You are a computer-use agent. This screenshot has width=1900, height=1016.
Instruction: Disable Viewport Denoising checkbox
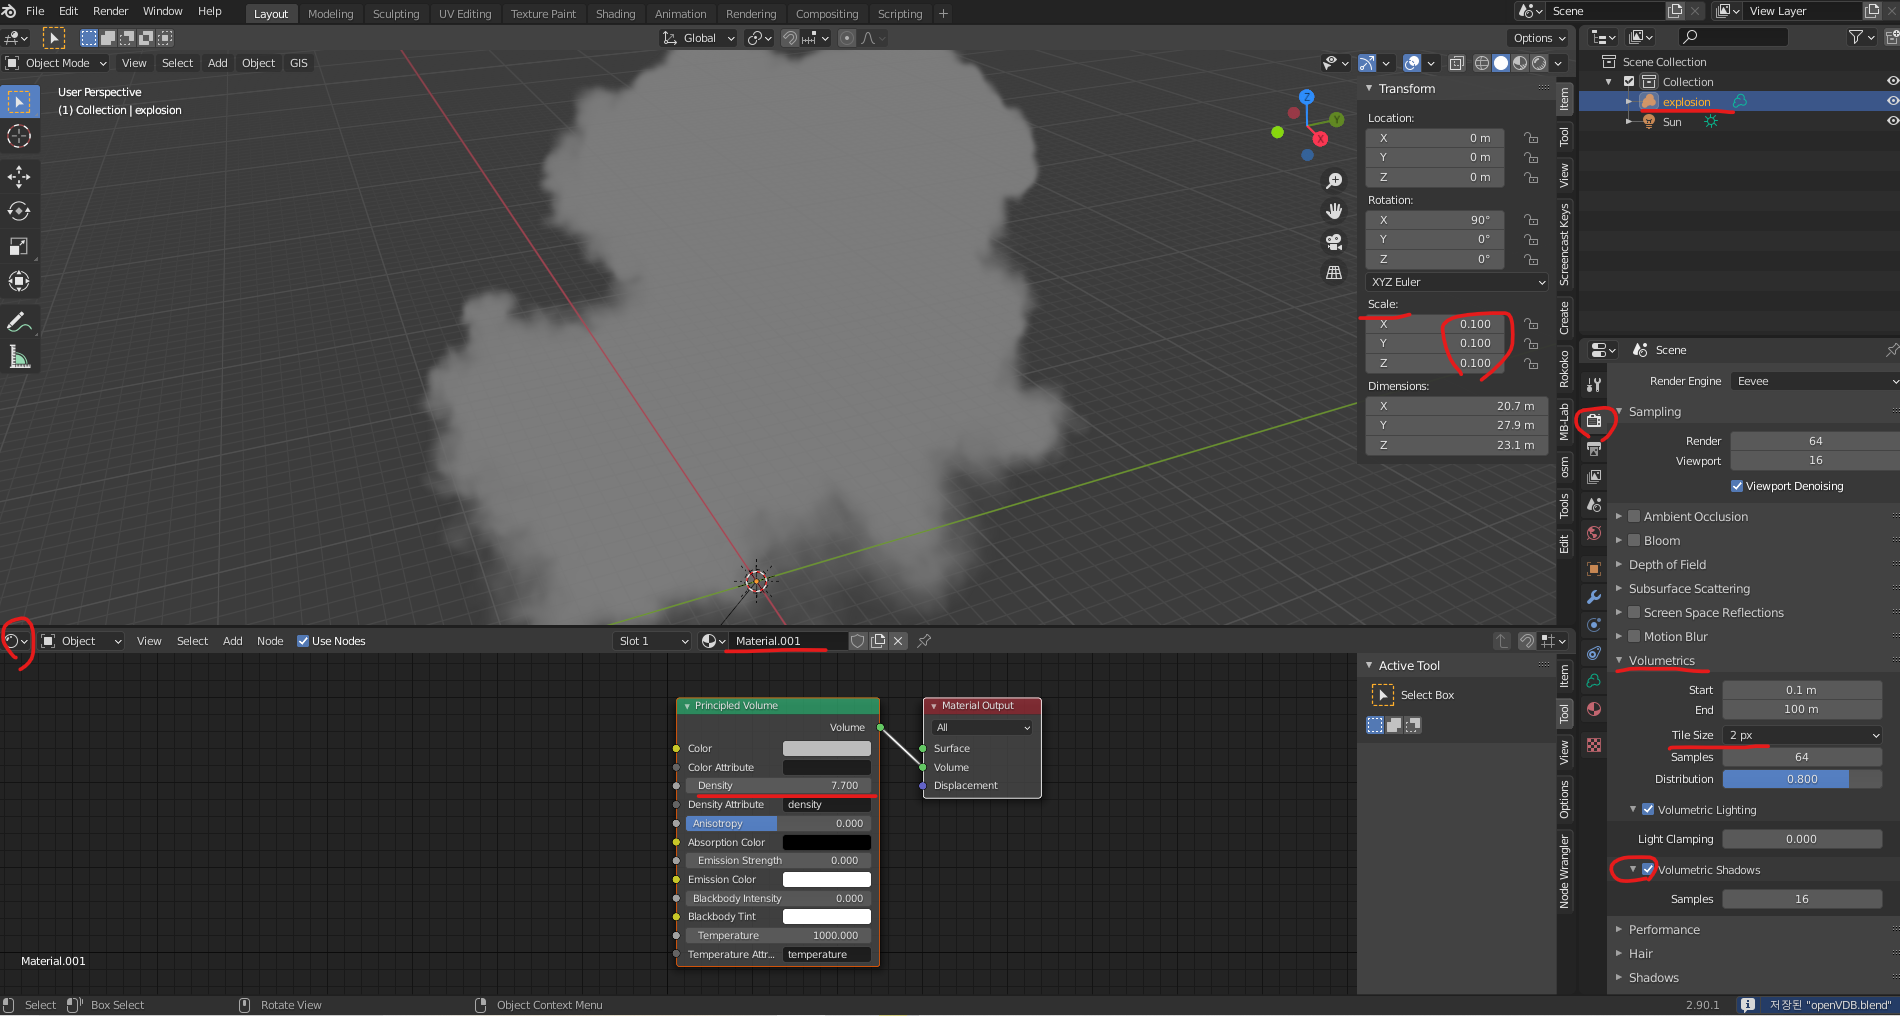pyautogui.click(x=1737, y=486)
